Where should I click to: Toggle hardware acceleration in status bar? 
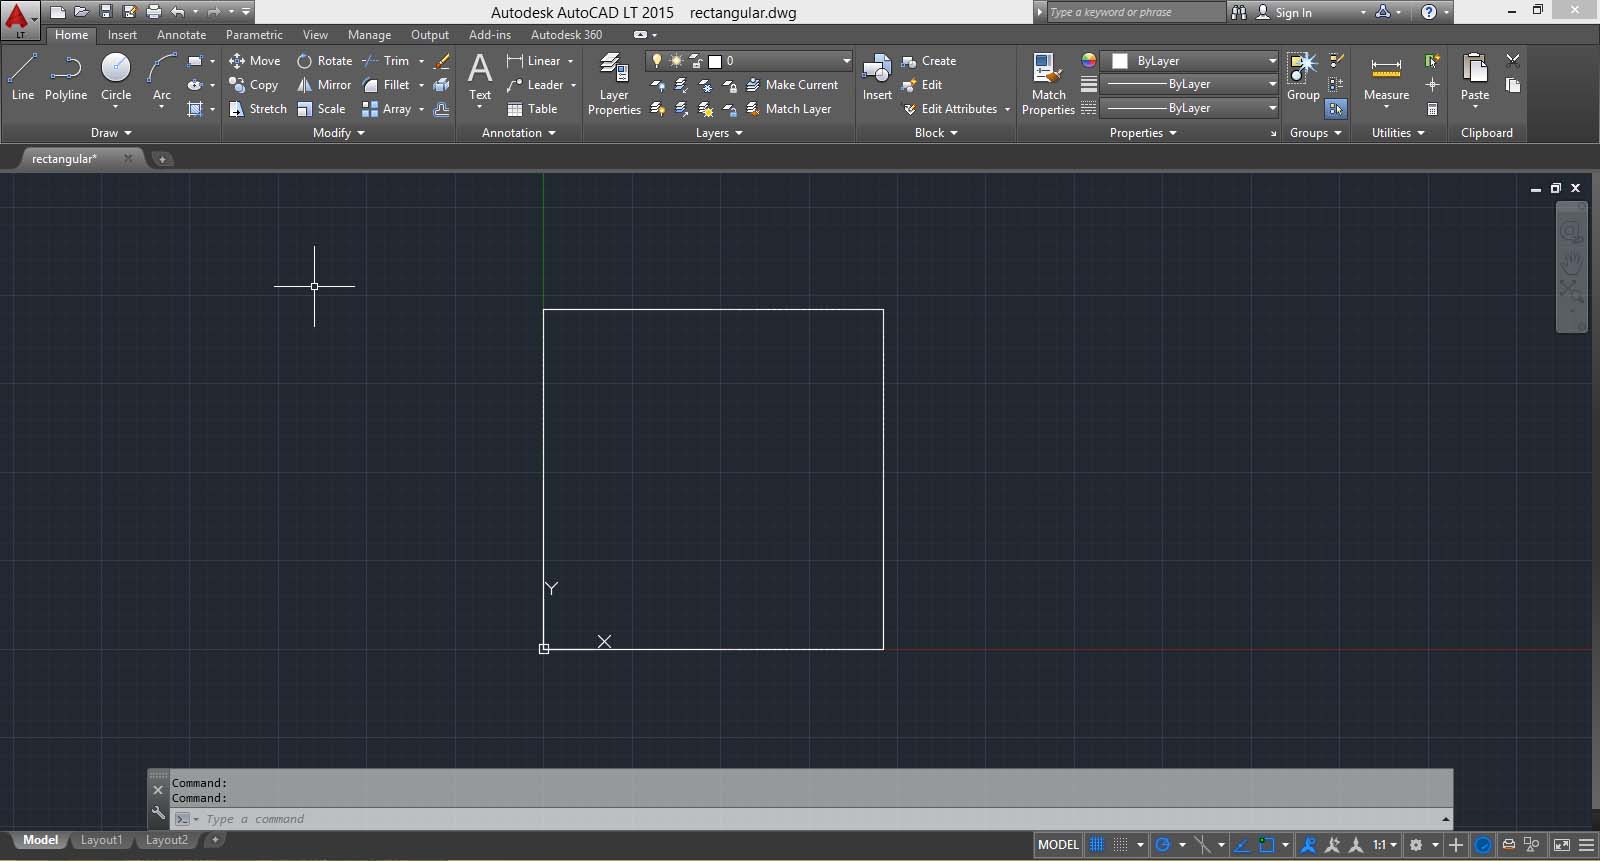coord(1483,845)
